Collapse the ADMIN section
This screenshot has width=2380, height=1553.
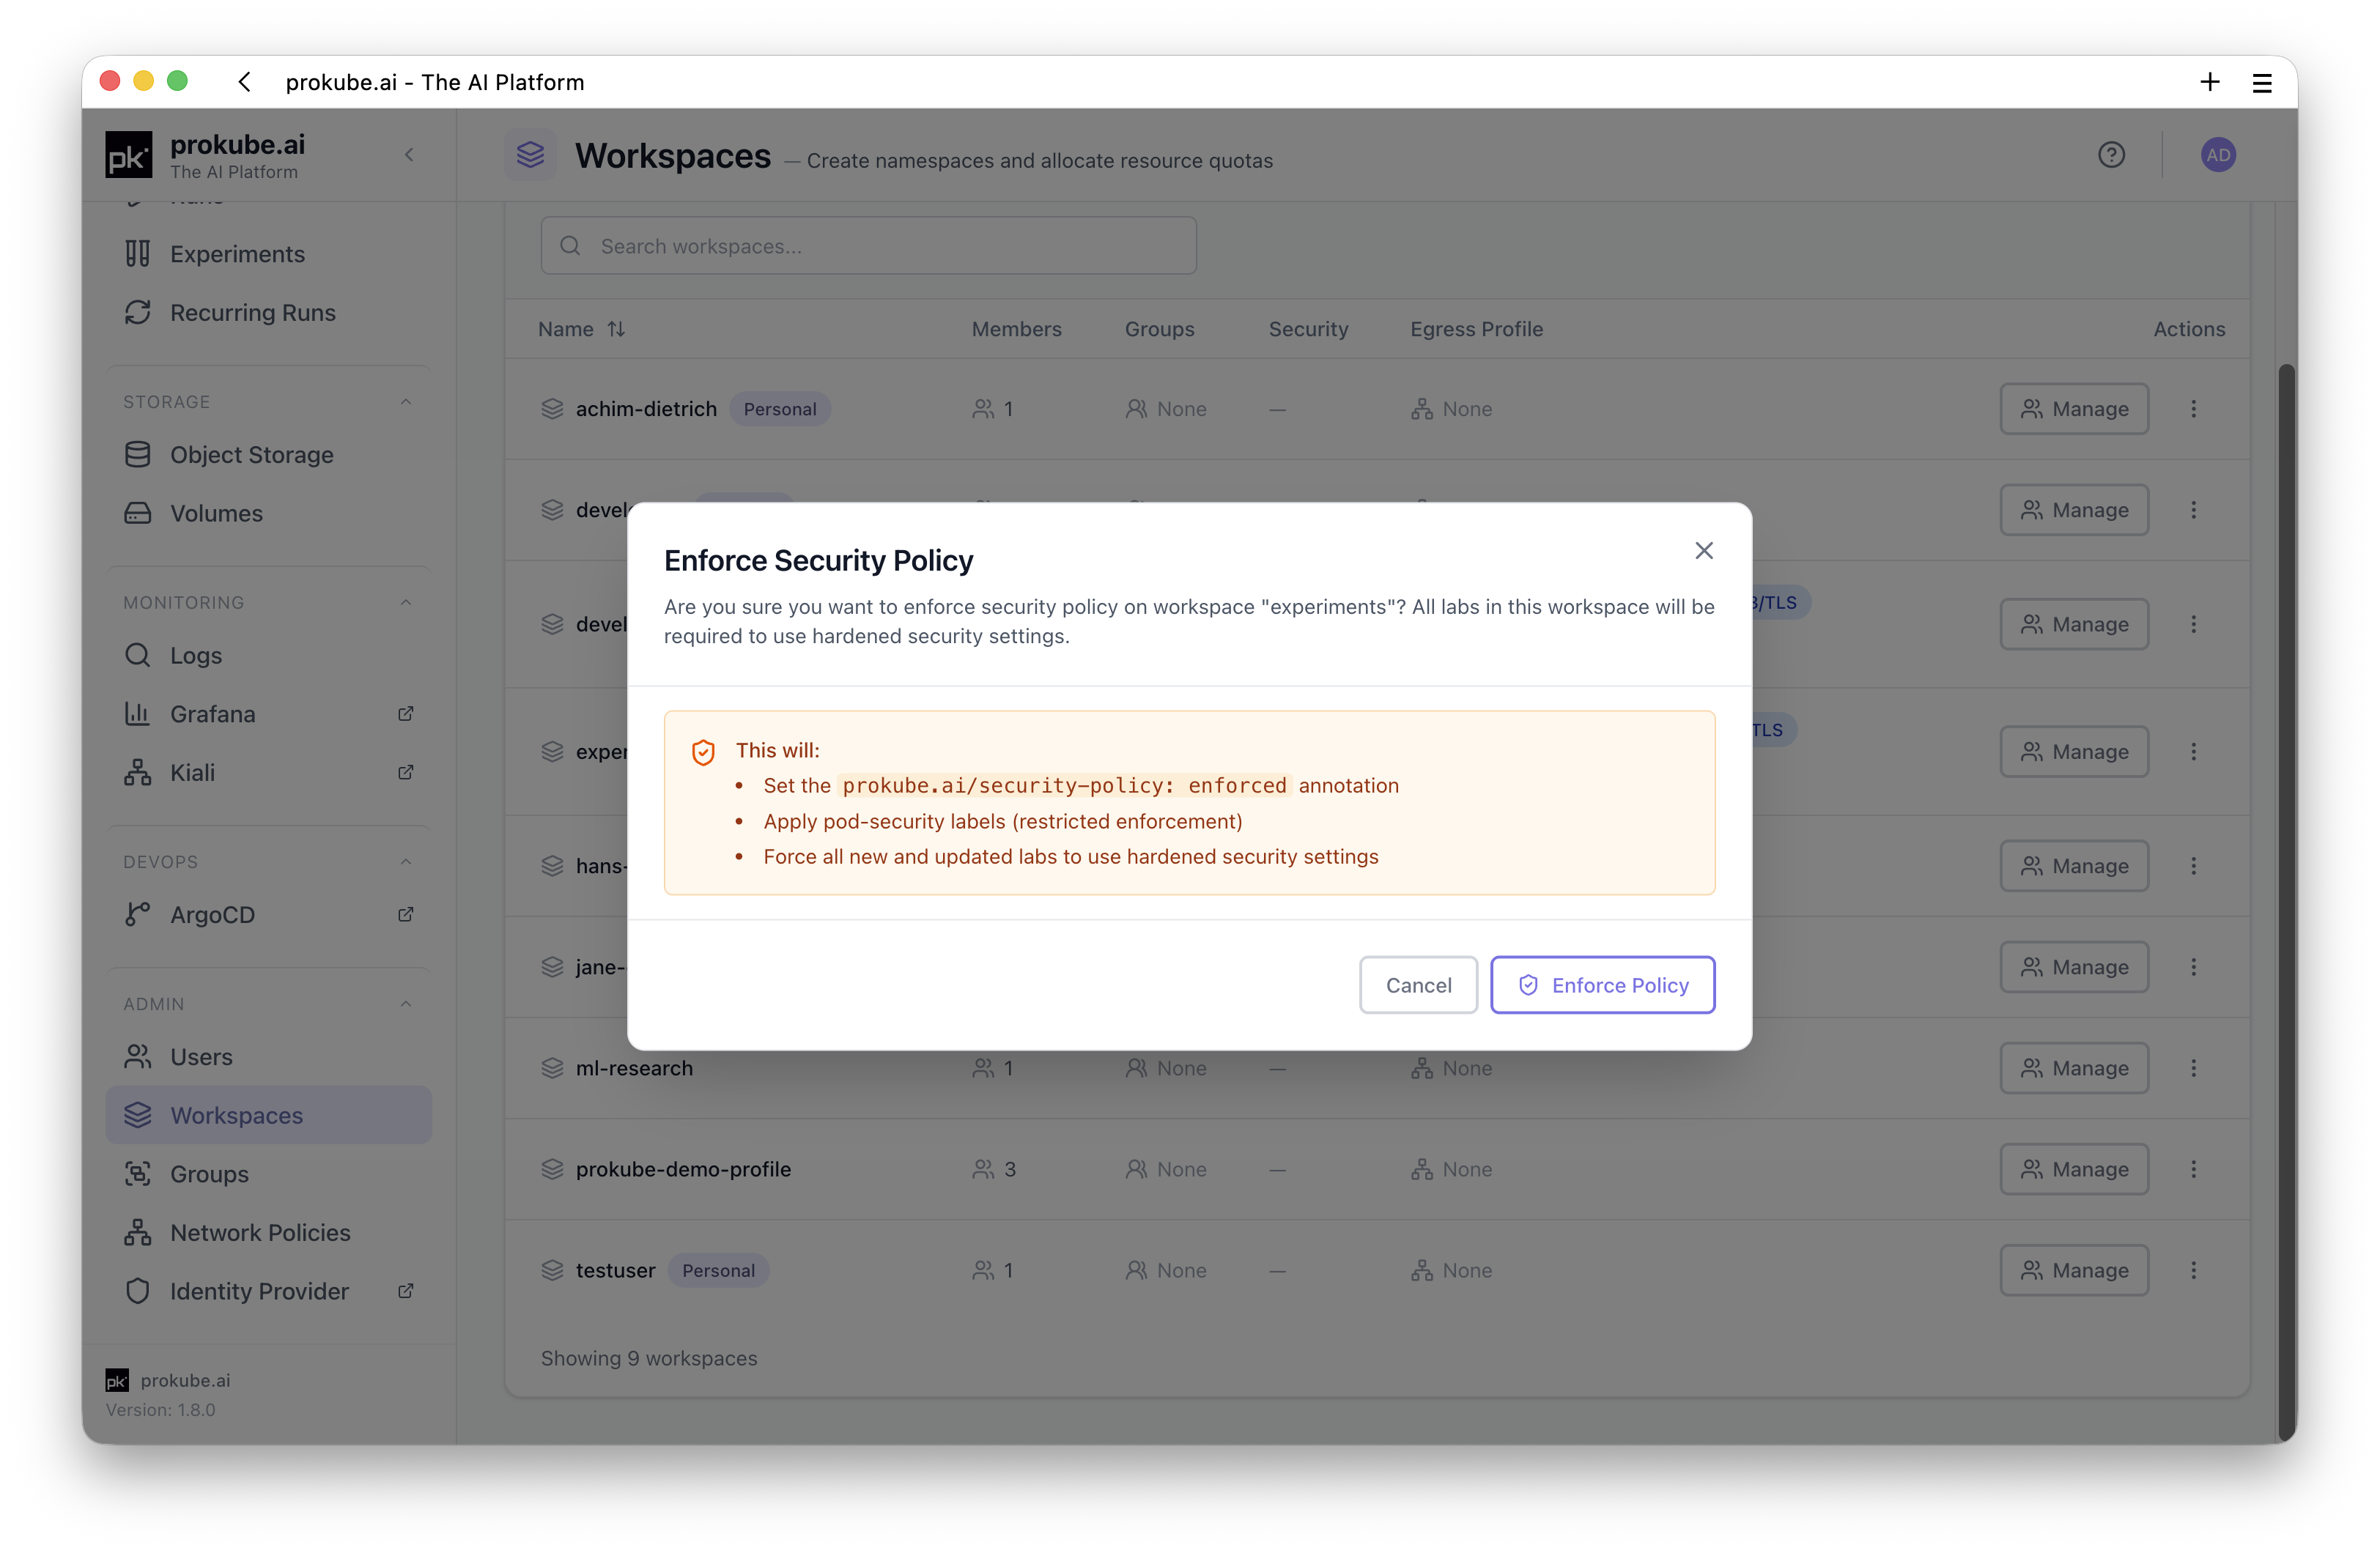[x=406, y=1004]
